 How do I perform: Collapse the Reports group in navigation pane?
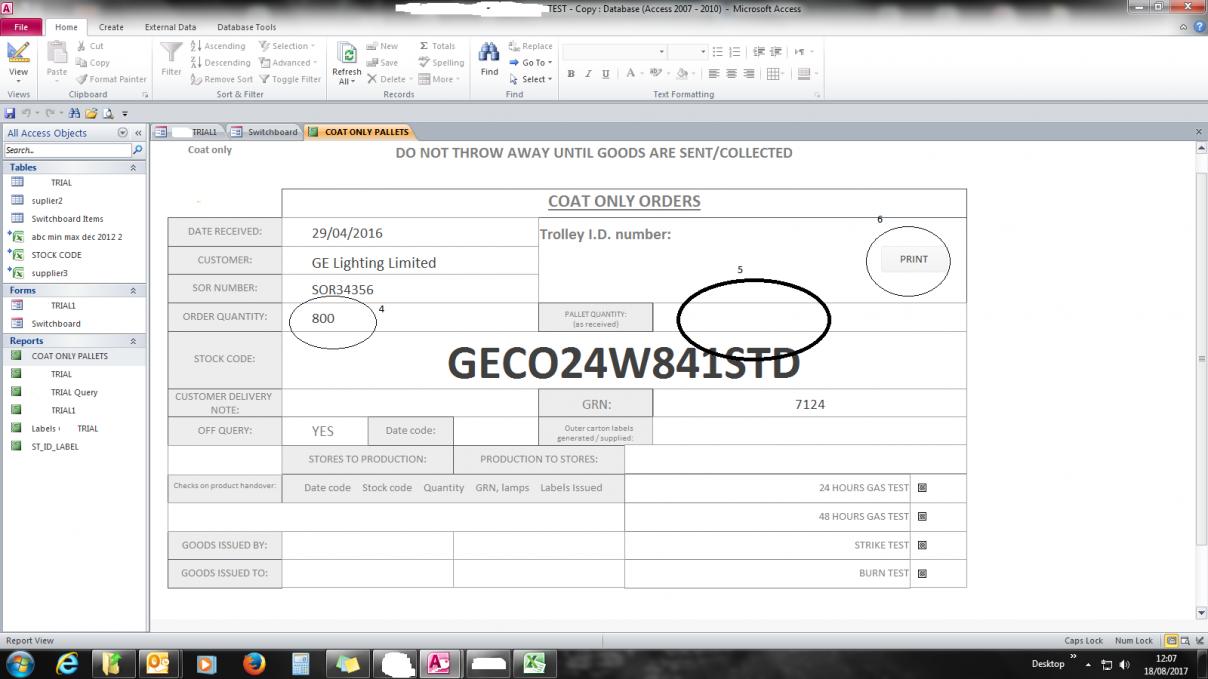pos(133,341)
